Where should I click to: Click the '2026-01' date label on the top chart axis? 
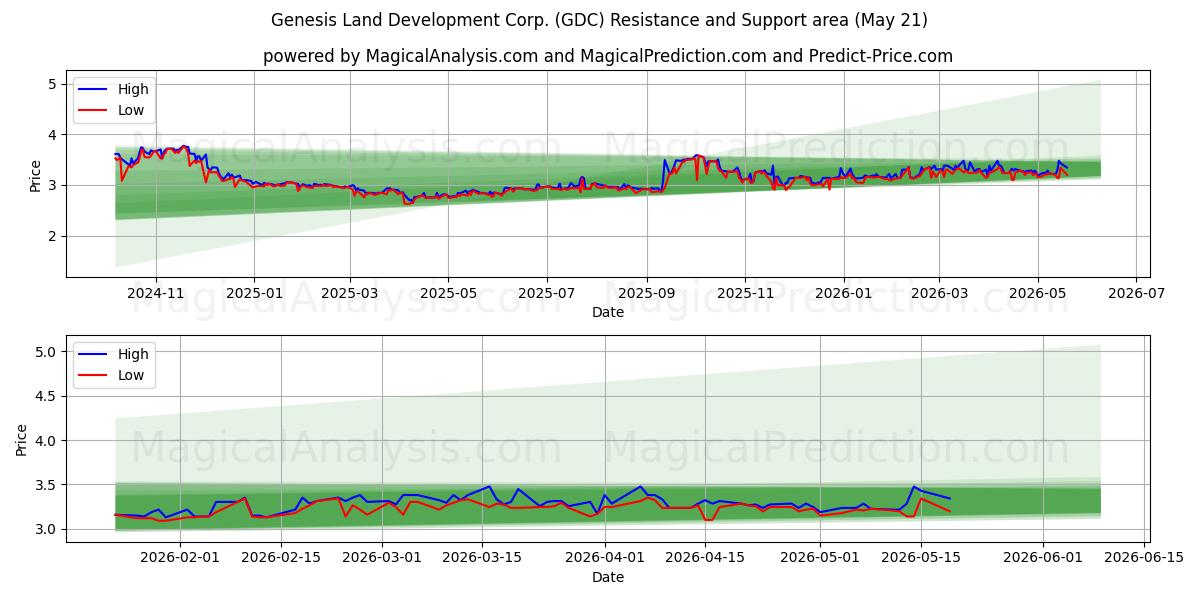843,294
